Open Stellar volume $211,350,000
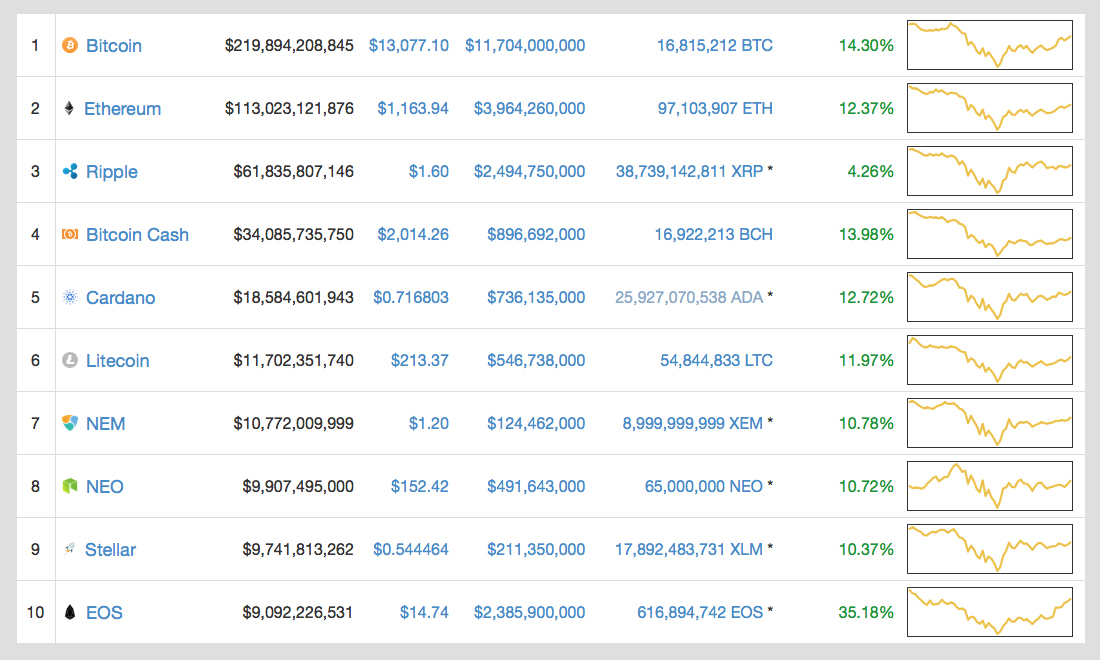This screenshot has width=1100, height=660. pyautogui.click(x=537, y=549)
